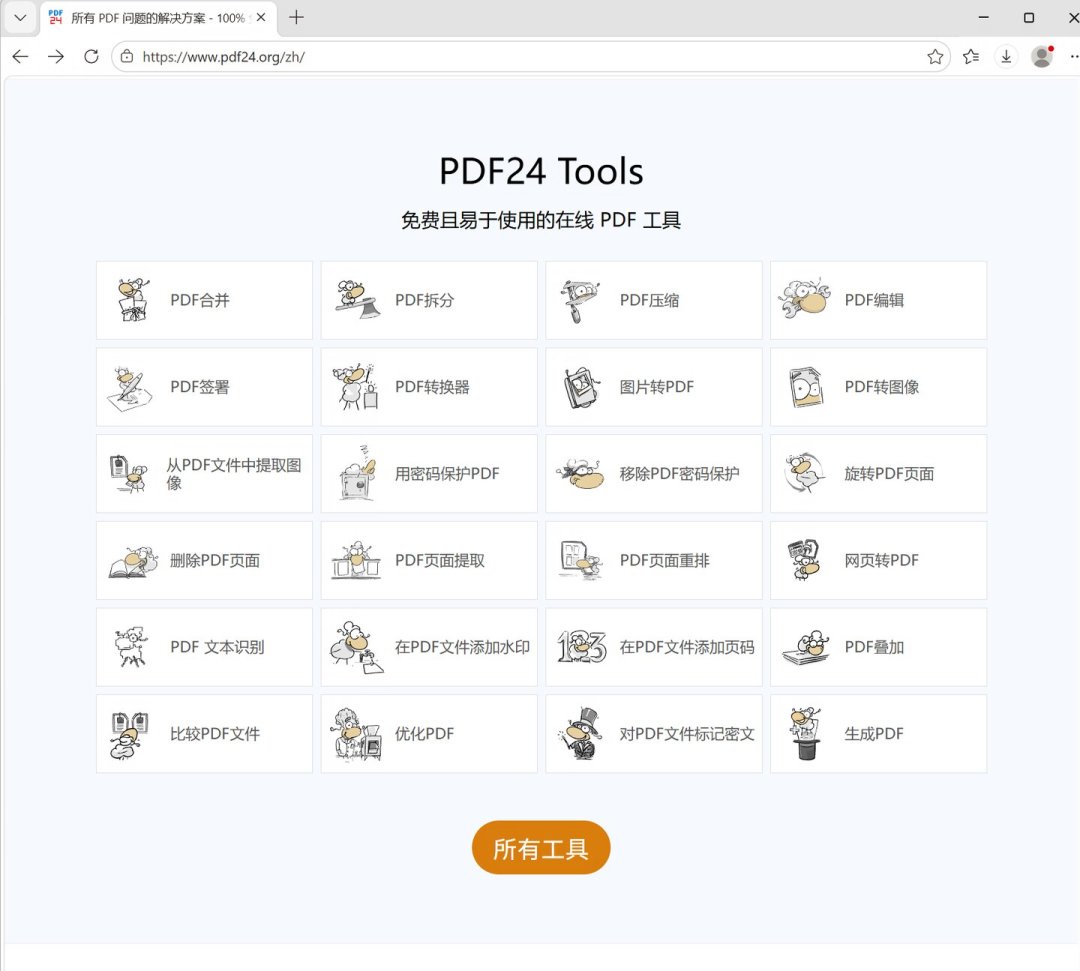The height and width of the screenshot is (971, 1080).
Task: Click the PDF压缩 (compress) clamp icon
Action: coord(580,301)
